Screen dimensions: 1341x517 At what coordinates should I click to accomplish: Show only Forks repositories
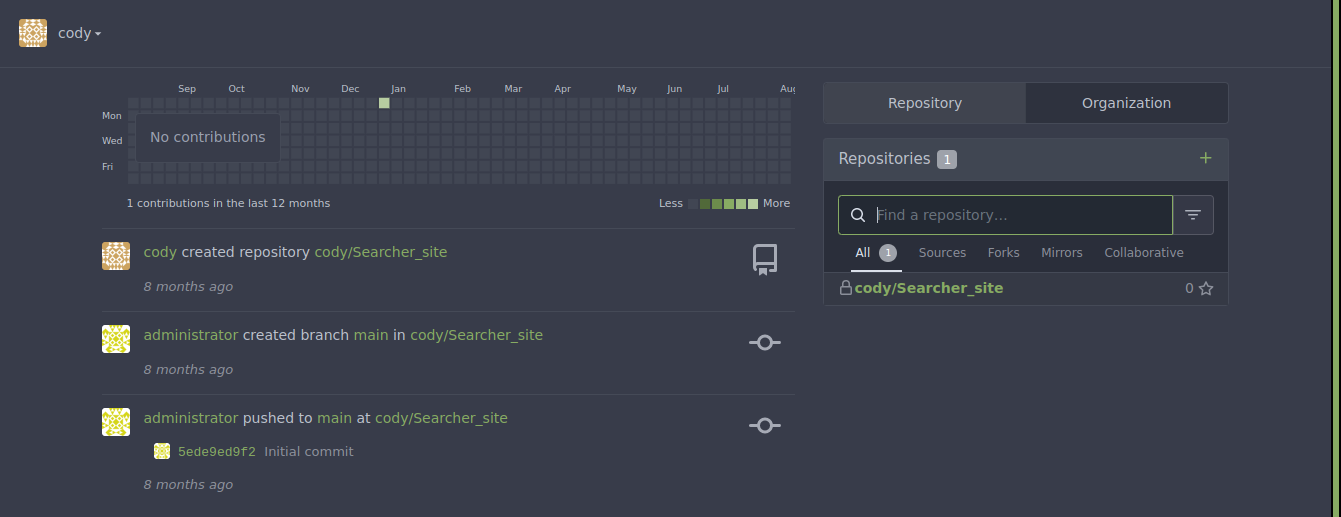tap(1003, 253)
